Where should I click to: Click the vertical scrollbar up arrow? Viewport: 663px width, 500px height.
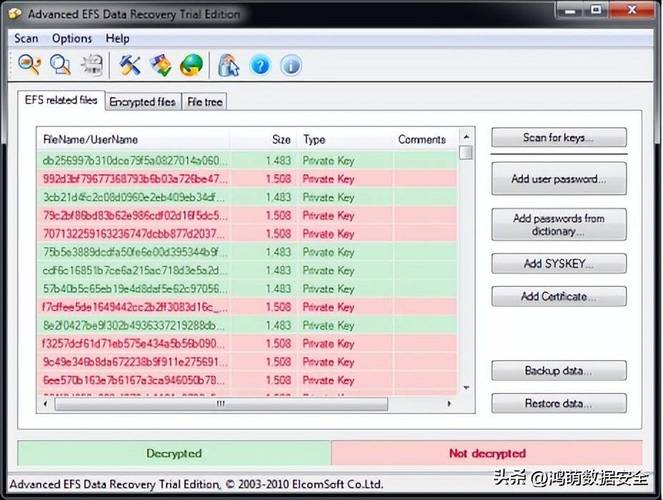tap(466, 137)
